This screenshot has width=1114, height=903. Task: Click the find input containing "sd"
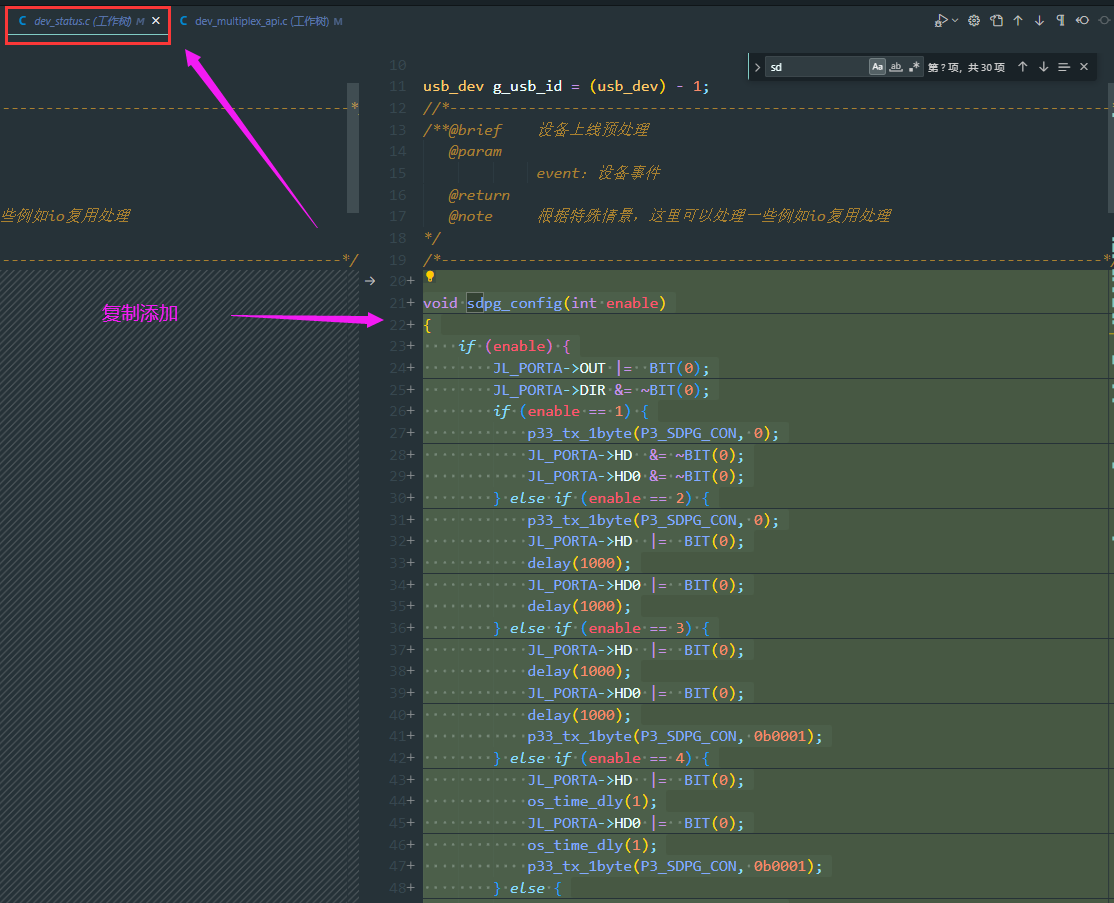tap(817, 67)
